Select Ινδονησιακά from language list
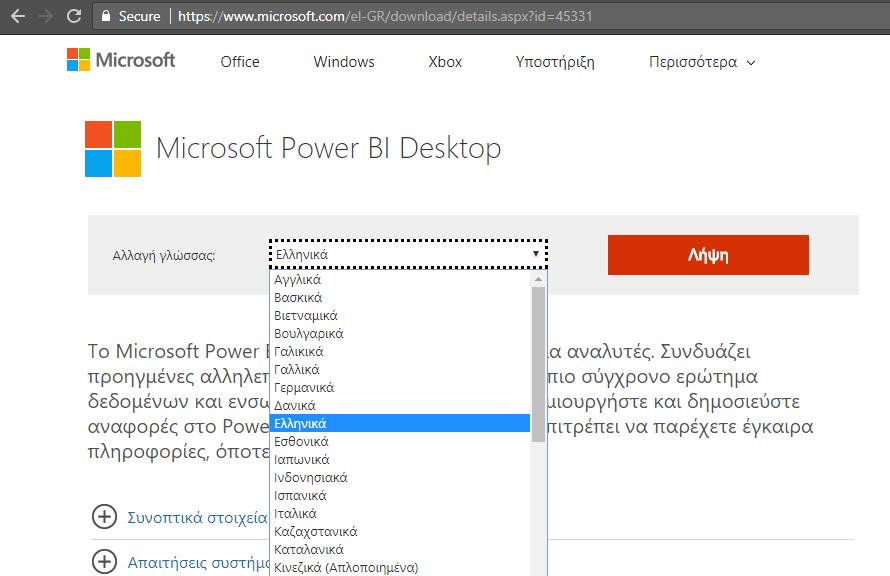 click(x=400, y=477)
